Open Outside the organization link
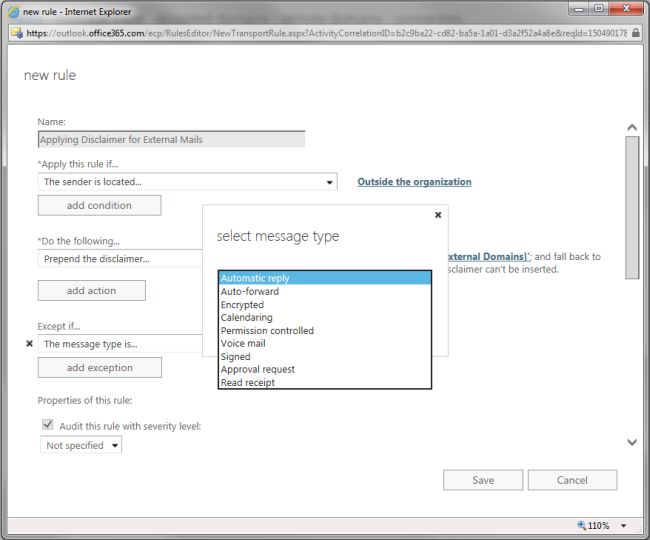This screenshot has height=540, width=650. pyautogui.click(x=415, y=182)
